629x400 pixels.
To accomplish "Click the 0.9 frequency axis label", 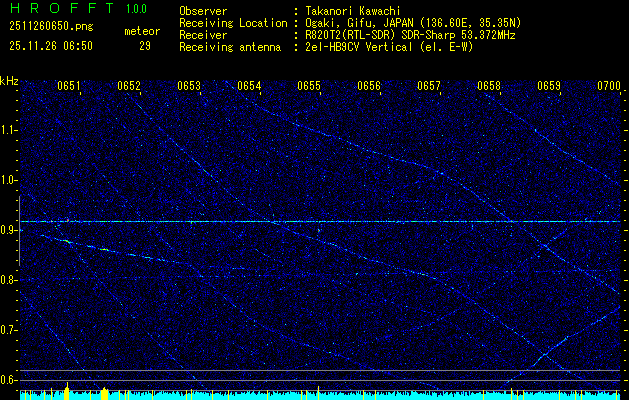I will tap(9, 230).
